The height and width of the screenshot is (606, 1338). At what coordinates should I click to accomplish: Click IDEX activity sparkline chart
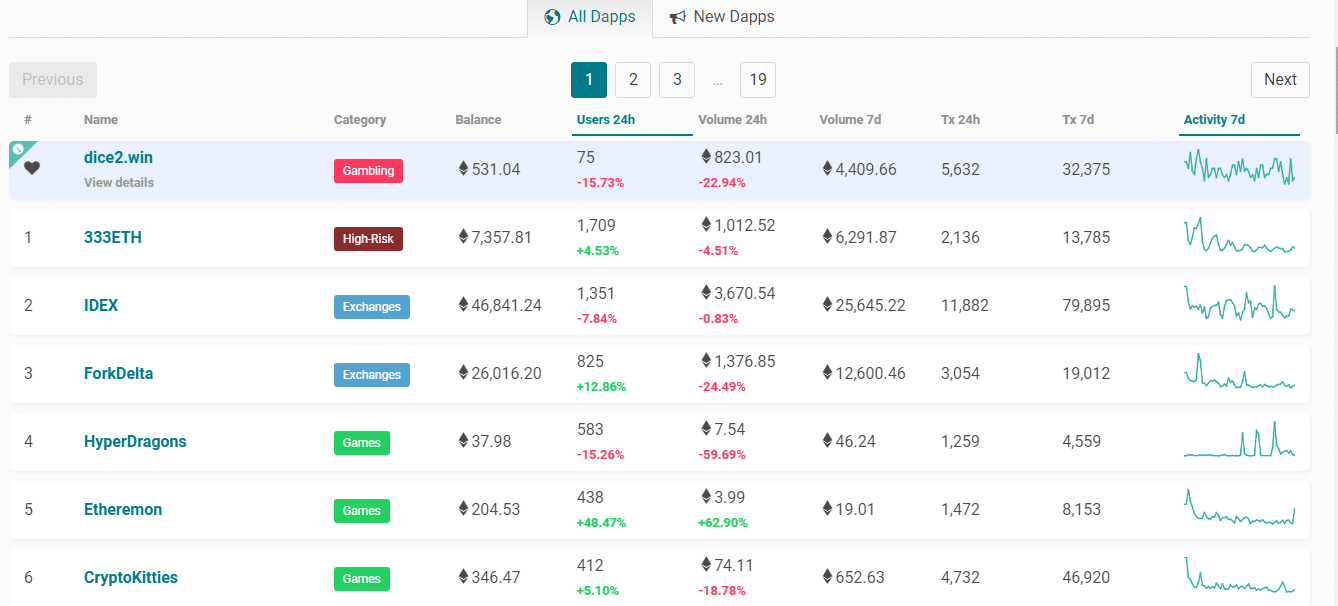pos(1240,303)
